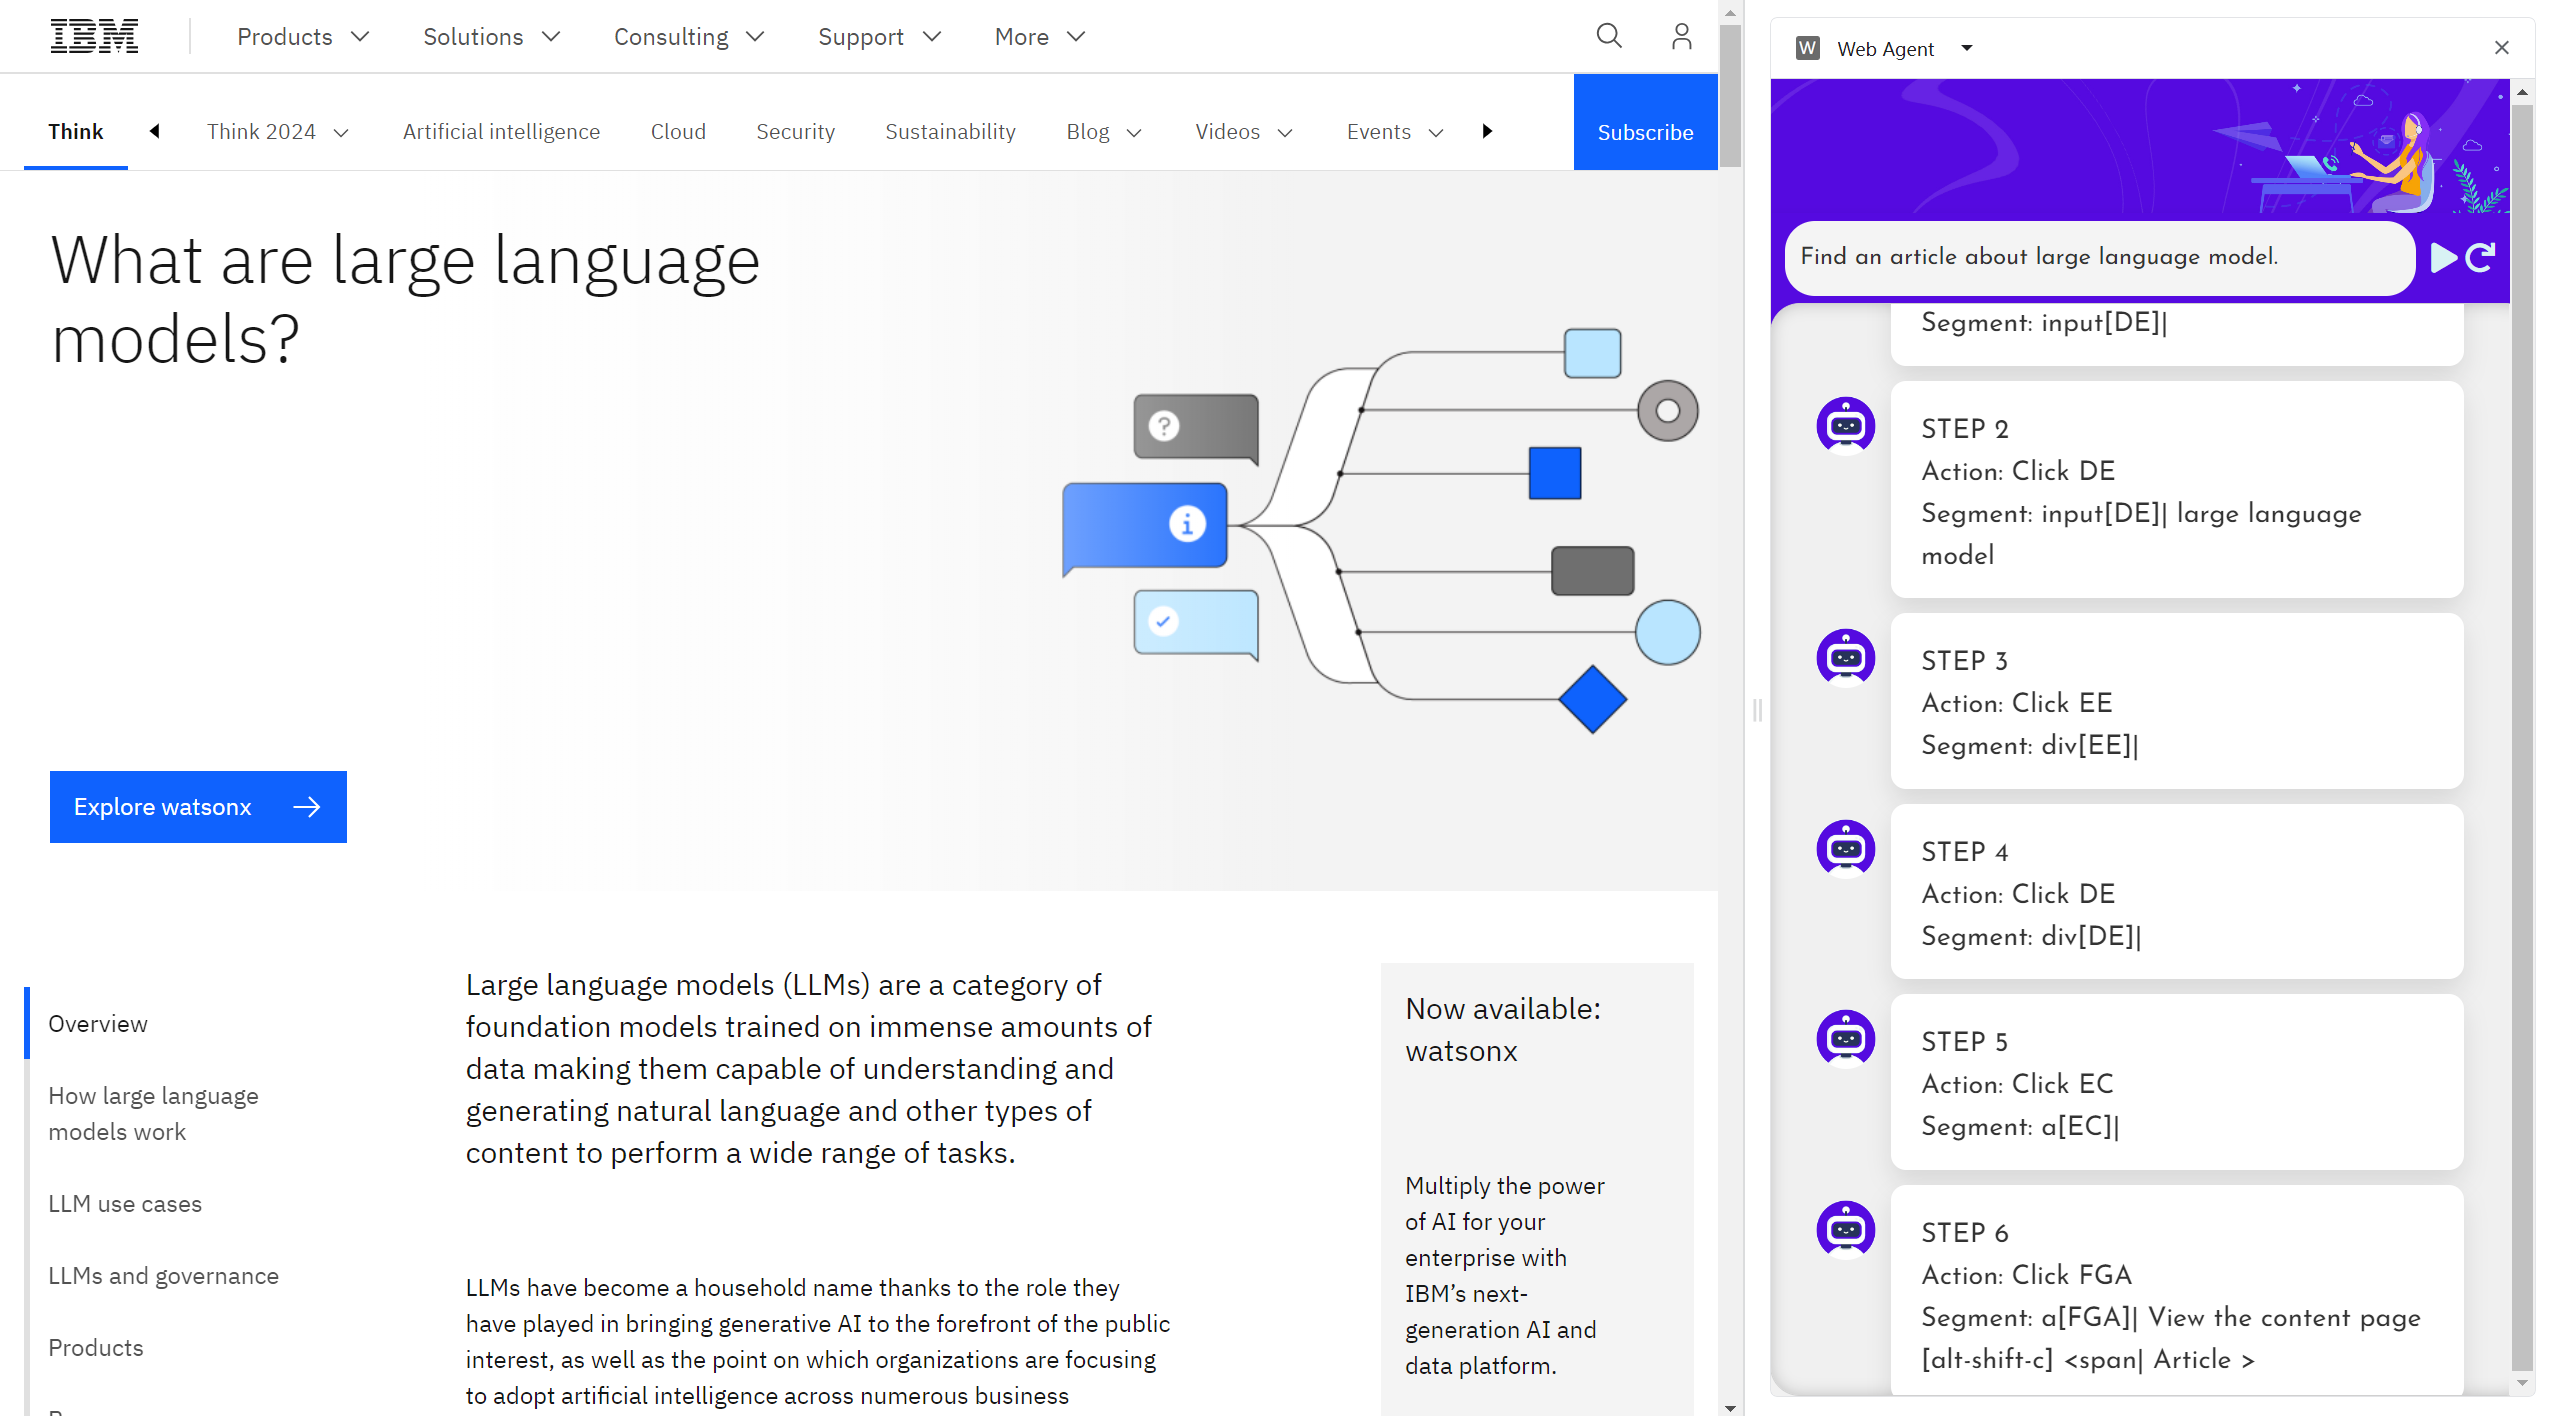The height and width of the screenshot is (1416, 2559).
Task: Click 'Segment: div[DE]|' text
Action: coord(2031,936)
